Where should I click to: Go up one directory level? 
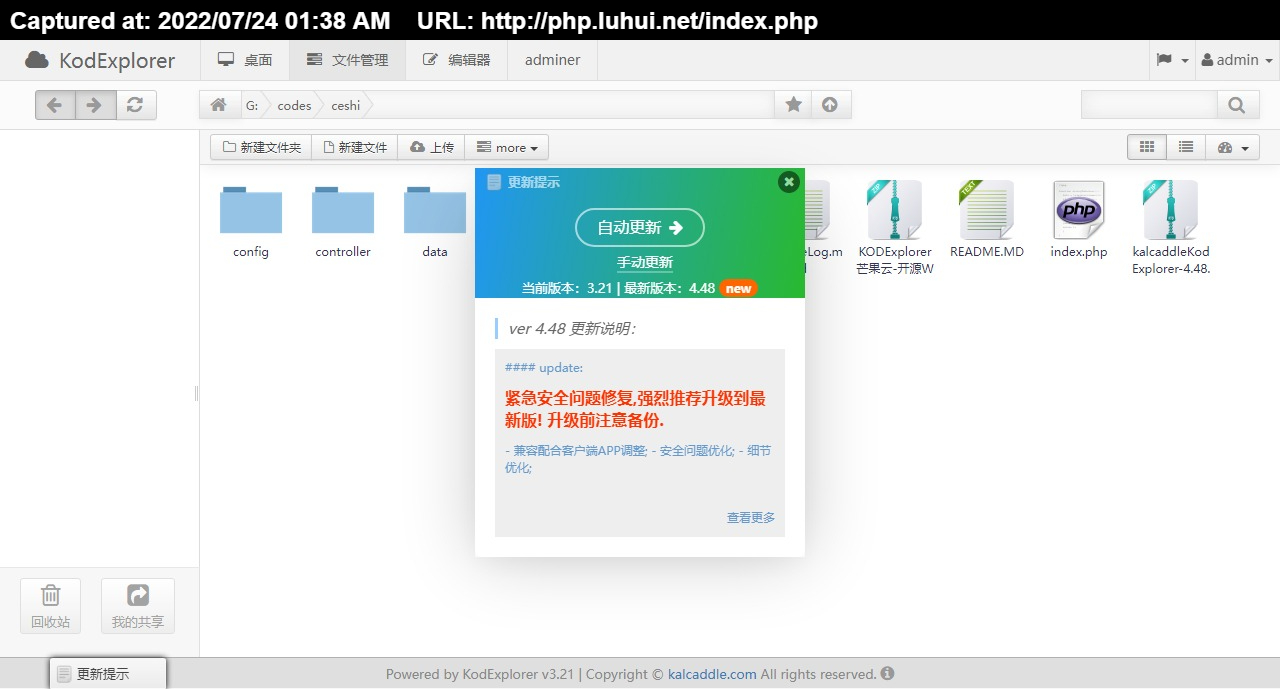pyautogui.click(x=830, y=105)
